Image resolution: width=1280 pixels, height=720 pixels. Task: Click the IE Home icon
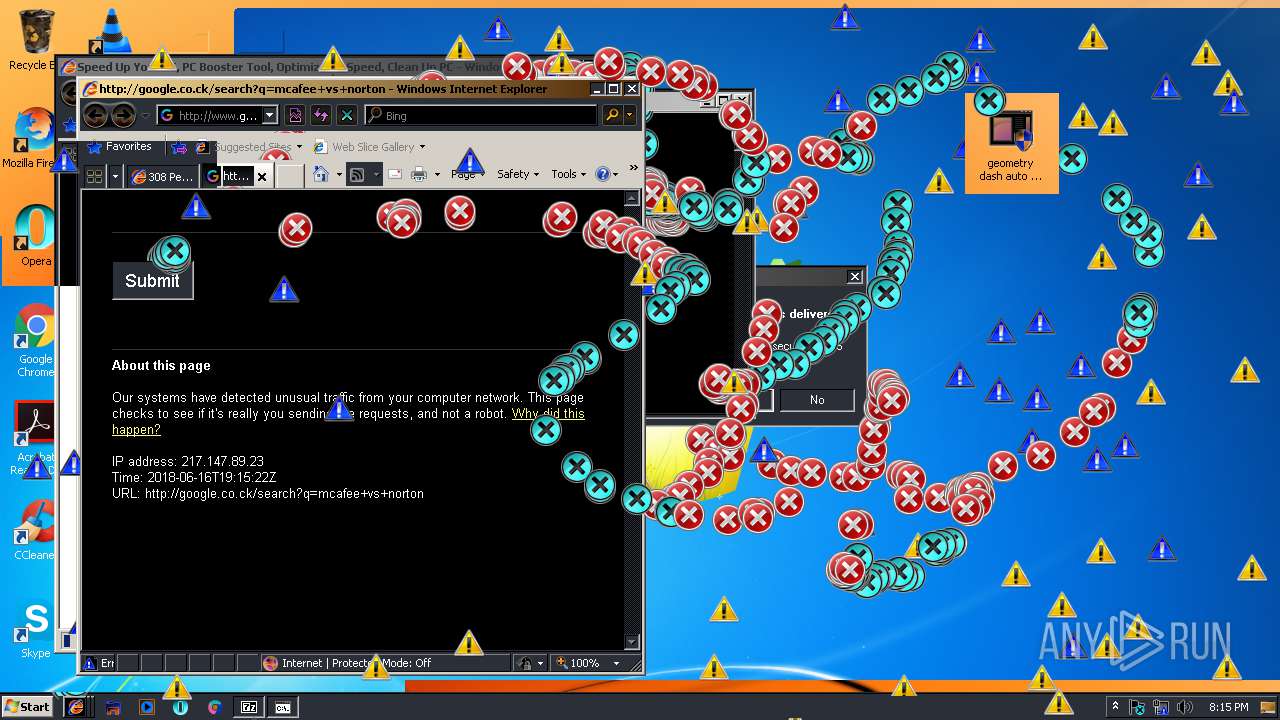tap(320, 174)
